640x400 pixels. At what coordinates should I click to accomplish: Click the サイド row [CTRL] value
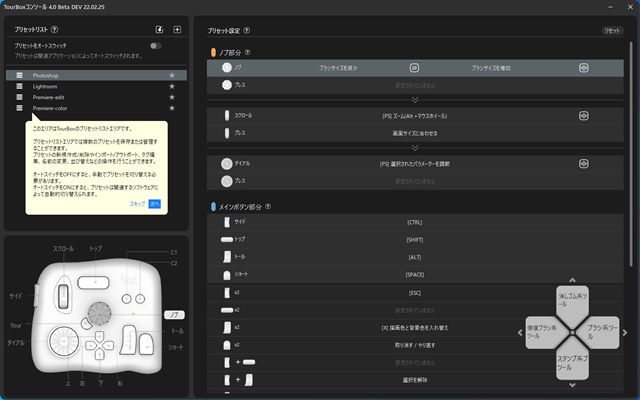[x=415, y=222]
